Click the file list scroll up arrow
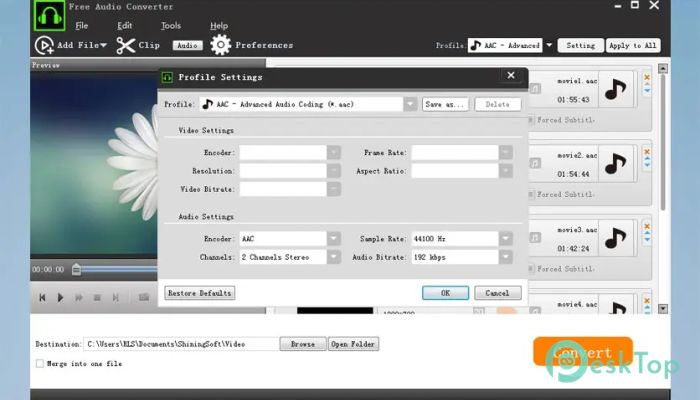 point(663,68)
